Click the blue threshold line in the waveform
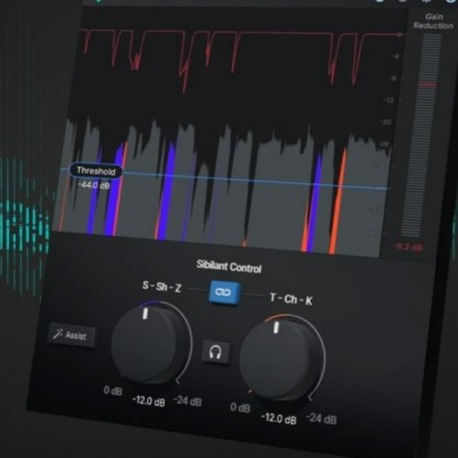458x458 pixels. click(253, 181)
